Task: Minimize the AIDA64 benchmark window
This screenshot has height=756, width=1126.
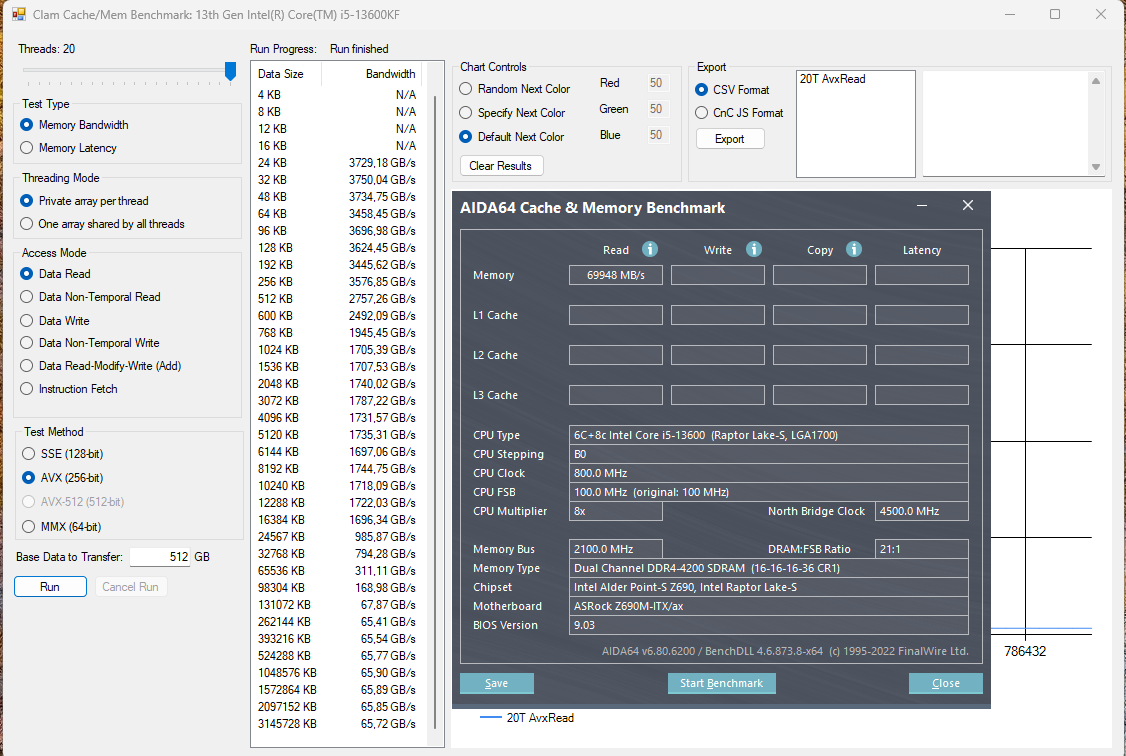Action: click(x=922, y=206)
